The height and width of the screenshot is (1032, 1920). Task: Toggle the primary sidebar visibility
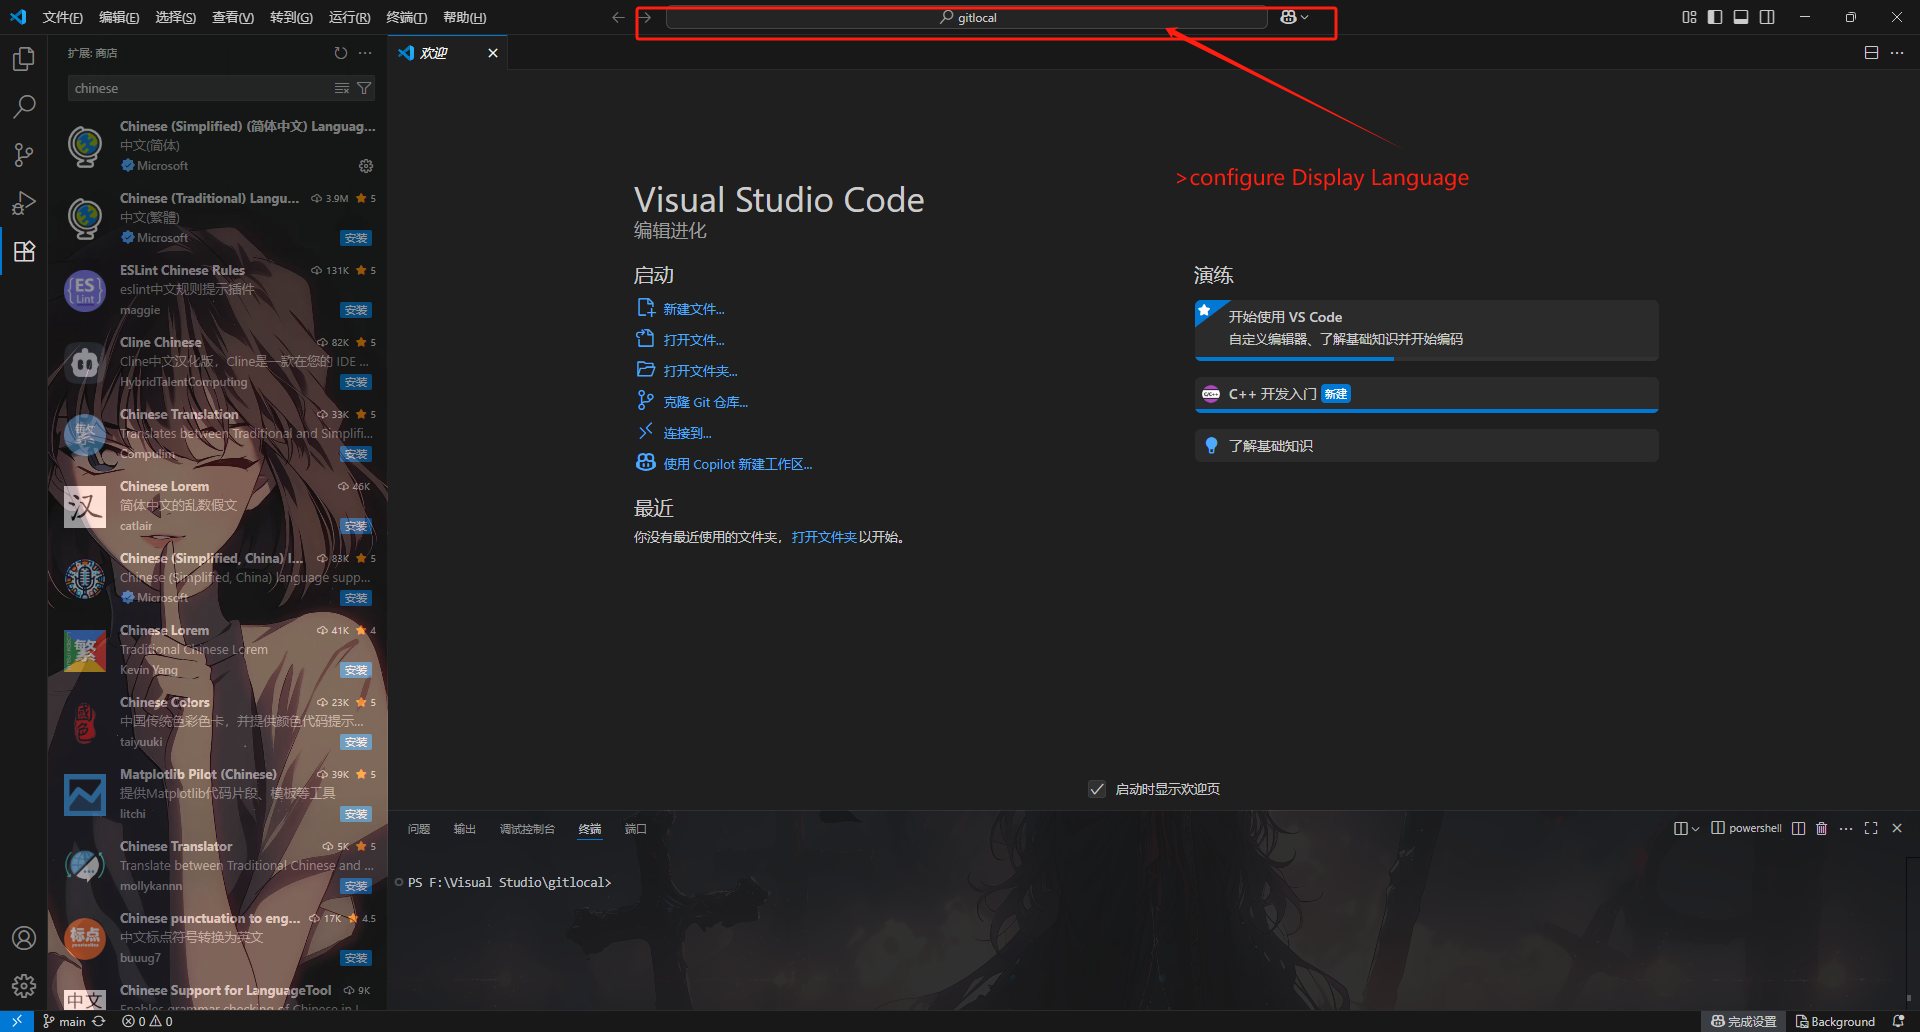coord(1715,17)
